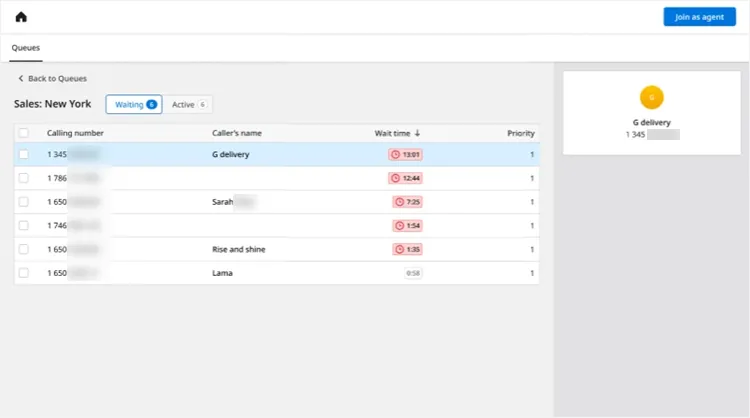Open the Queues tab

[26, 48]
